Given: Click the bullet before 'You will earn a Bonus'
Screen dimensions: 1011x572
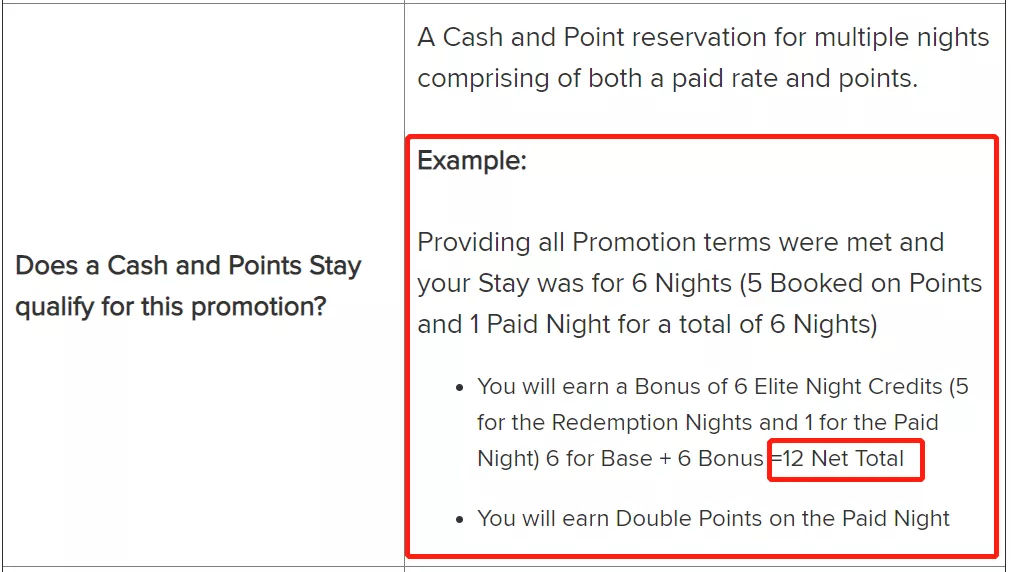Looking at the screenshot, I should (460, 388).
